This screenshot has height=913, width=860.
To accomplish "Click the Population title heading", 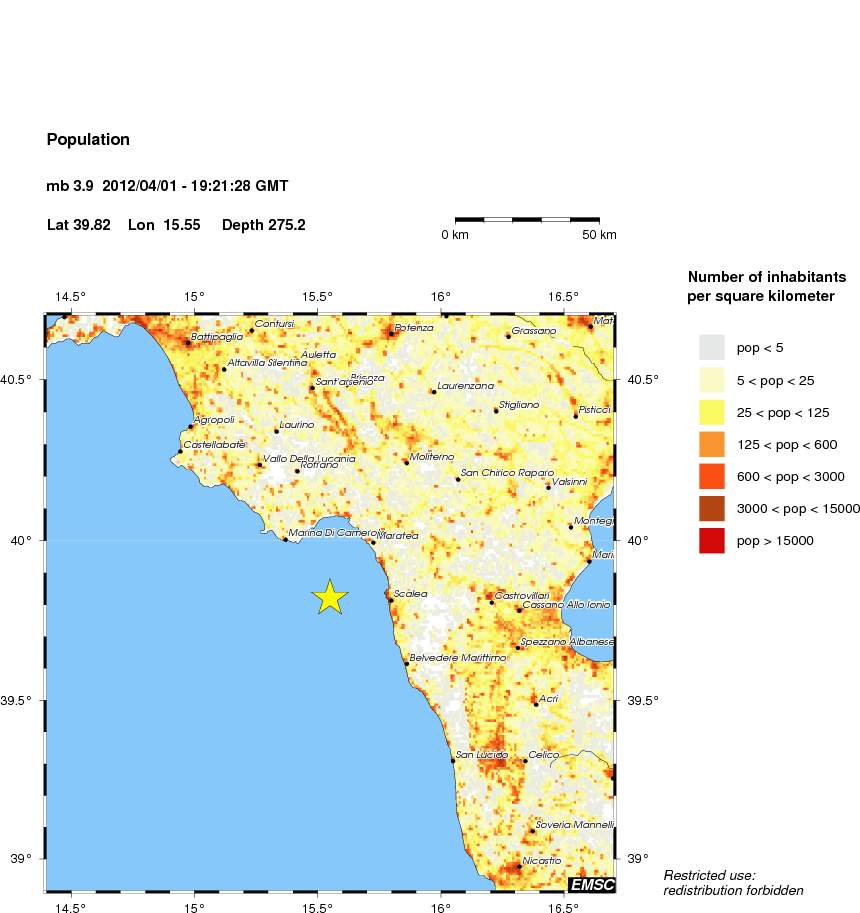I will [x=88, y=140].
